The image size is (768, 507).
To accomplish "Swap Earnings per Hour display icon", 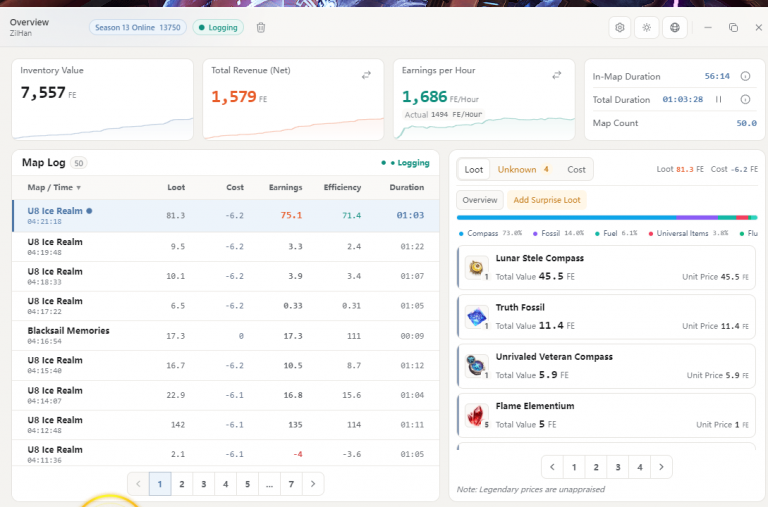I will [556, 75].
